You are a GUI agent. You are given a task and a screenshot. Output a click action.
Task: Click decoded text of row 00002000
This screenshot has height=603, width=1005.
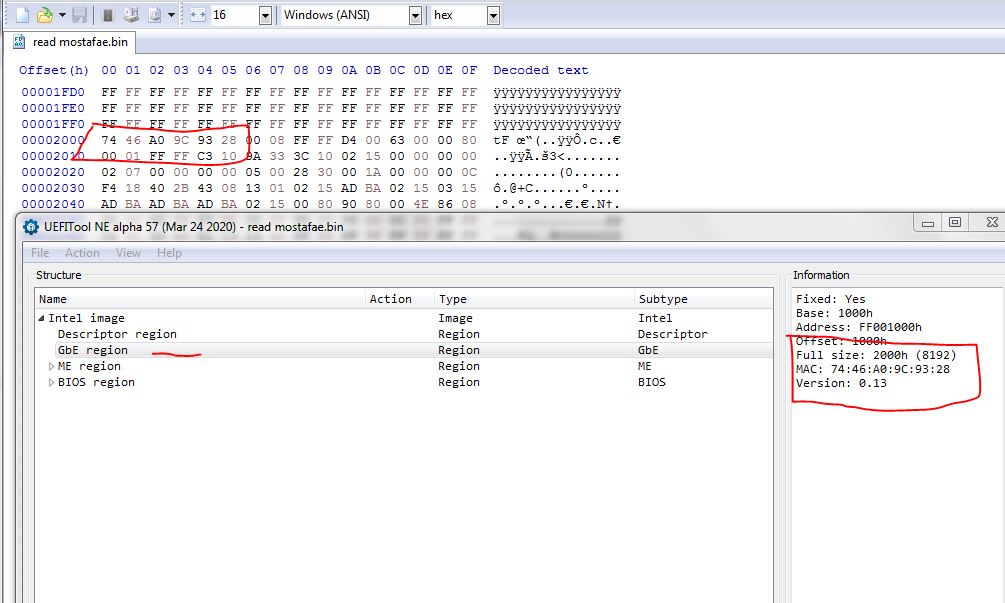click(557, 140)
